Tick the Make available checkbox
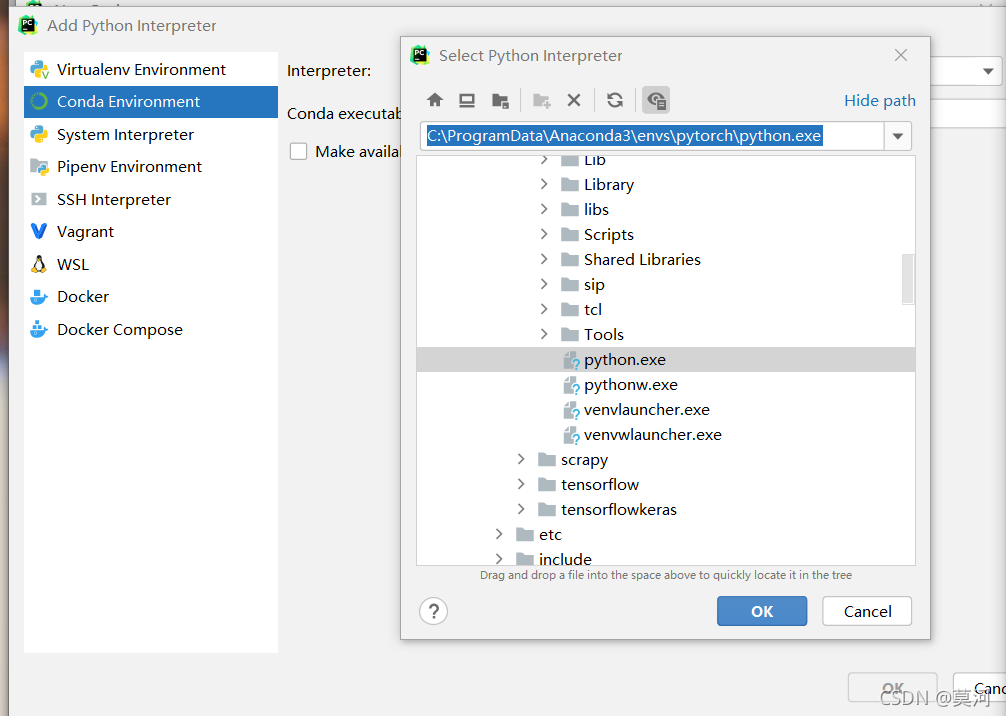The width and height of the screenshot is (1006, 716). [298, 151]
